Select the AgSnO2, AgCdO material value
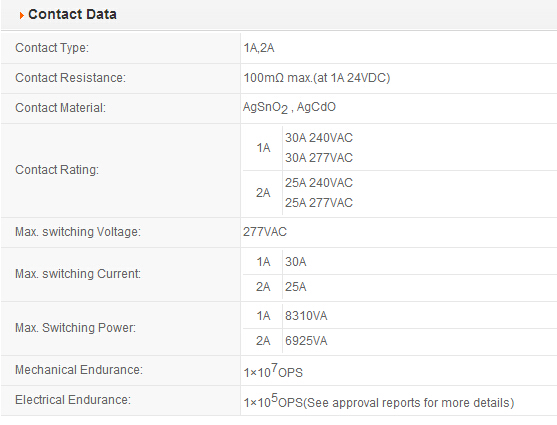Image resolution: width=557 pixels, height=425 pixels. click(x=290, y=107)
